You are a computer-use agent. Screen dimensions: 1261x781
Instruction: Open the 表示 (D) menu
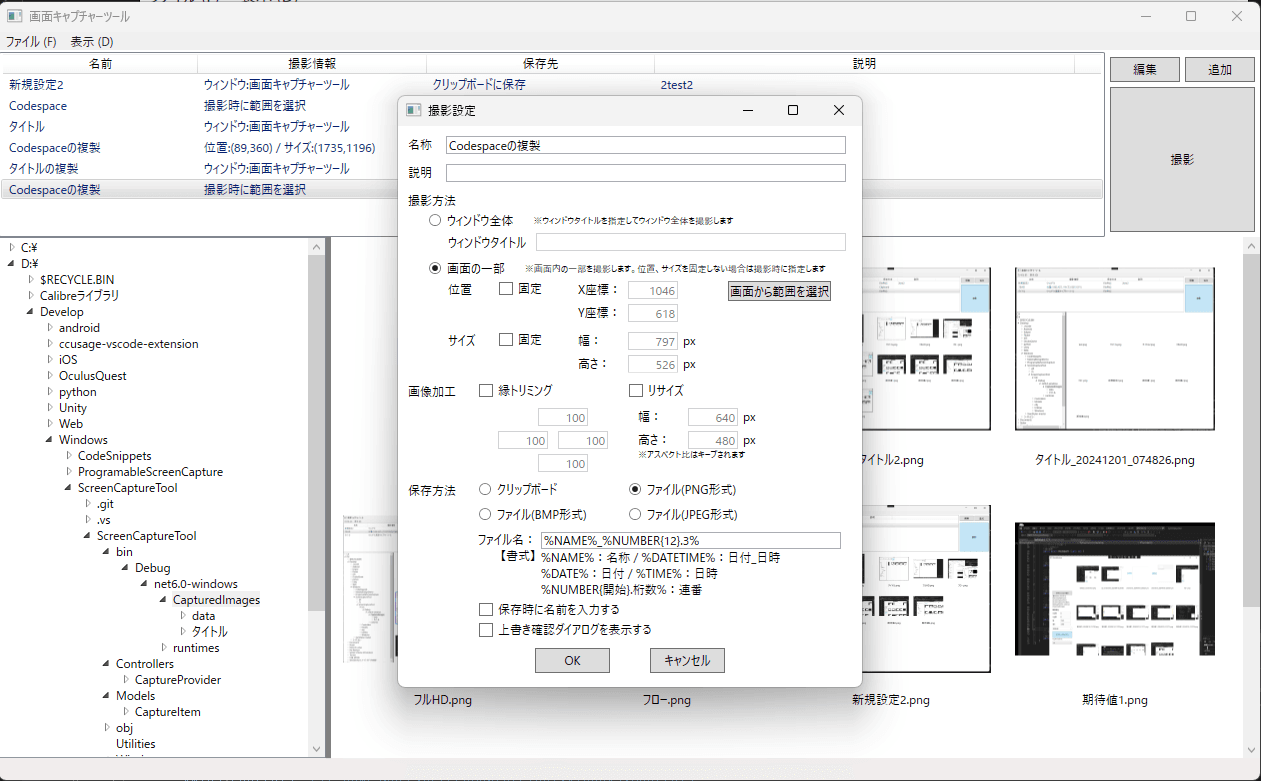[x=92, y=42]
